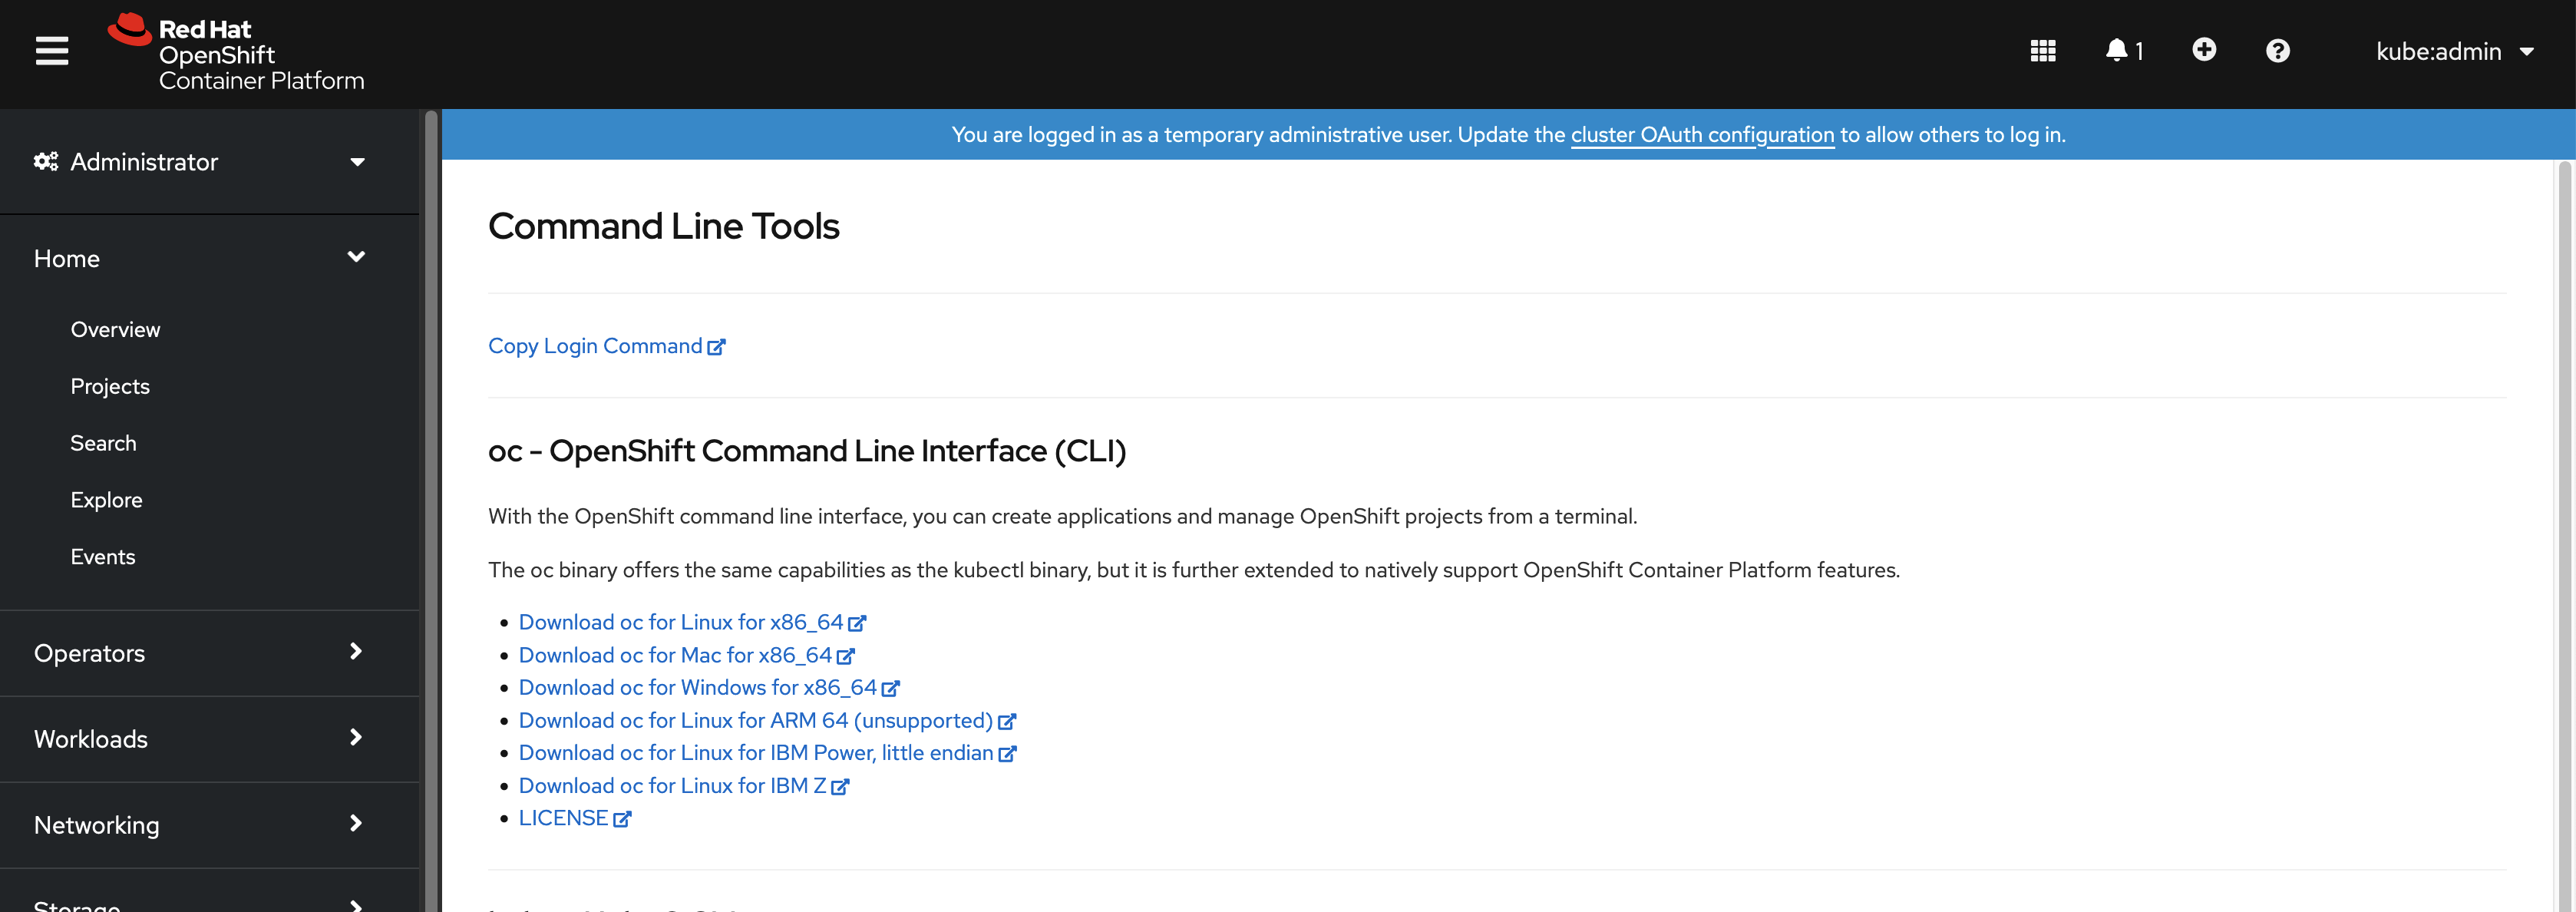Click the add/plus icon in top bar

(x=2201, y=49)
